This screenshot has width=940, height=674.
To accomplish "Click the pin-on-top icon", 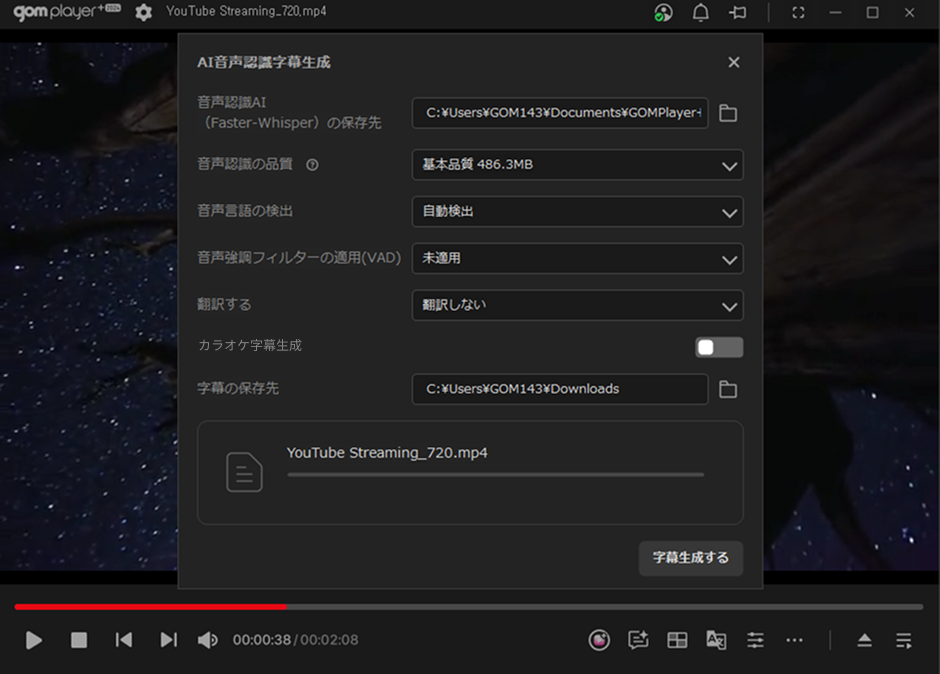I will coord(738,12).
